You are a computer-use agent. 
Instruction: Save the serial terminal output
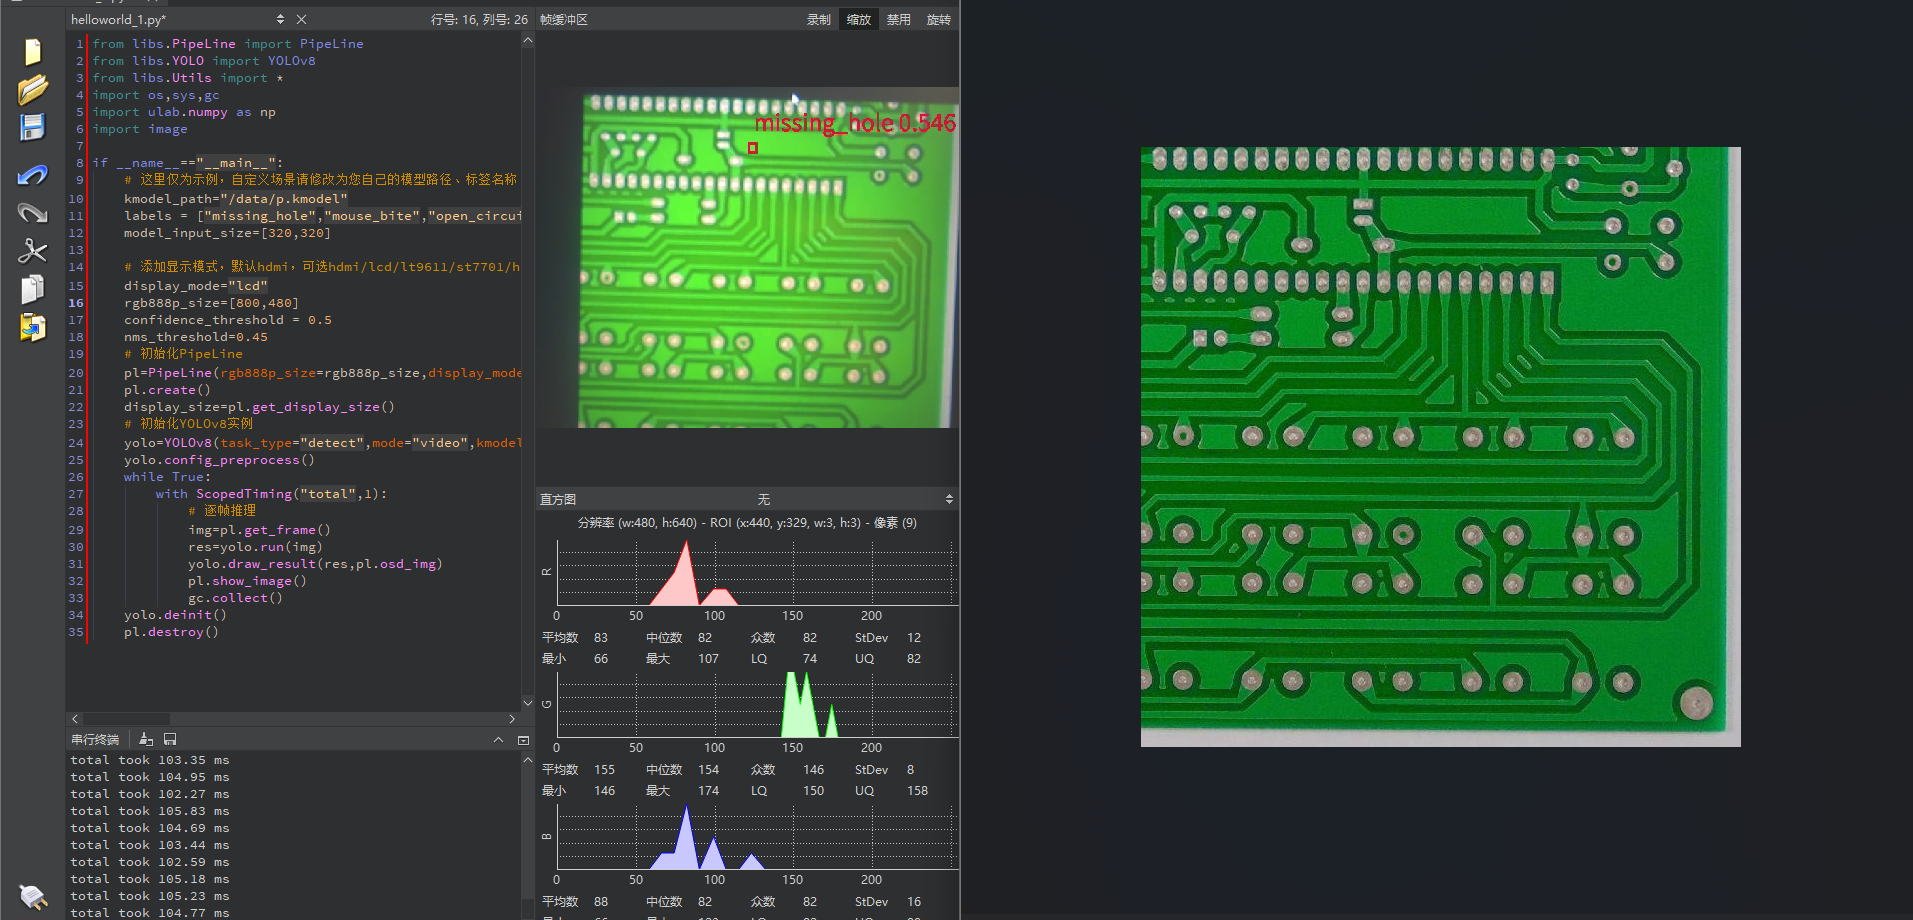[170, 739]
